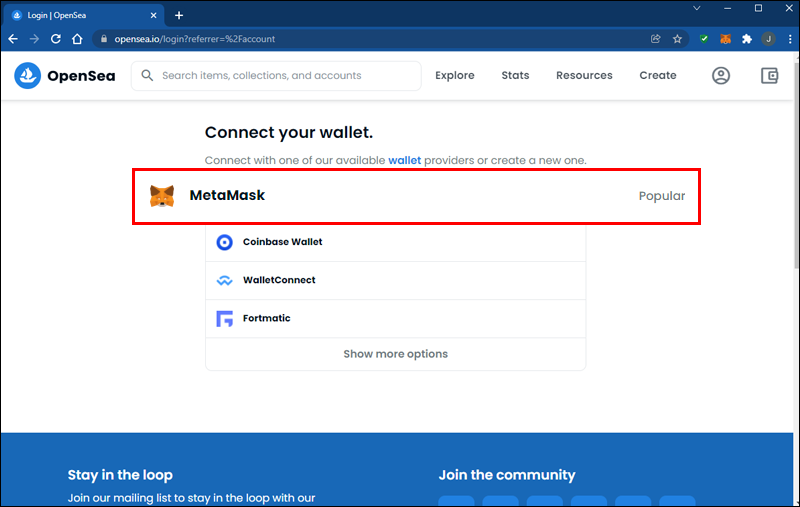Go to browser home page

click(77, 39)
